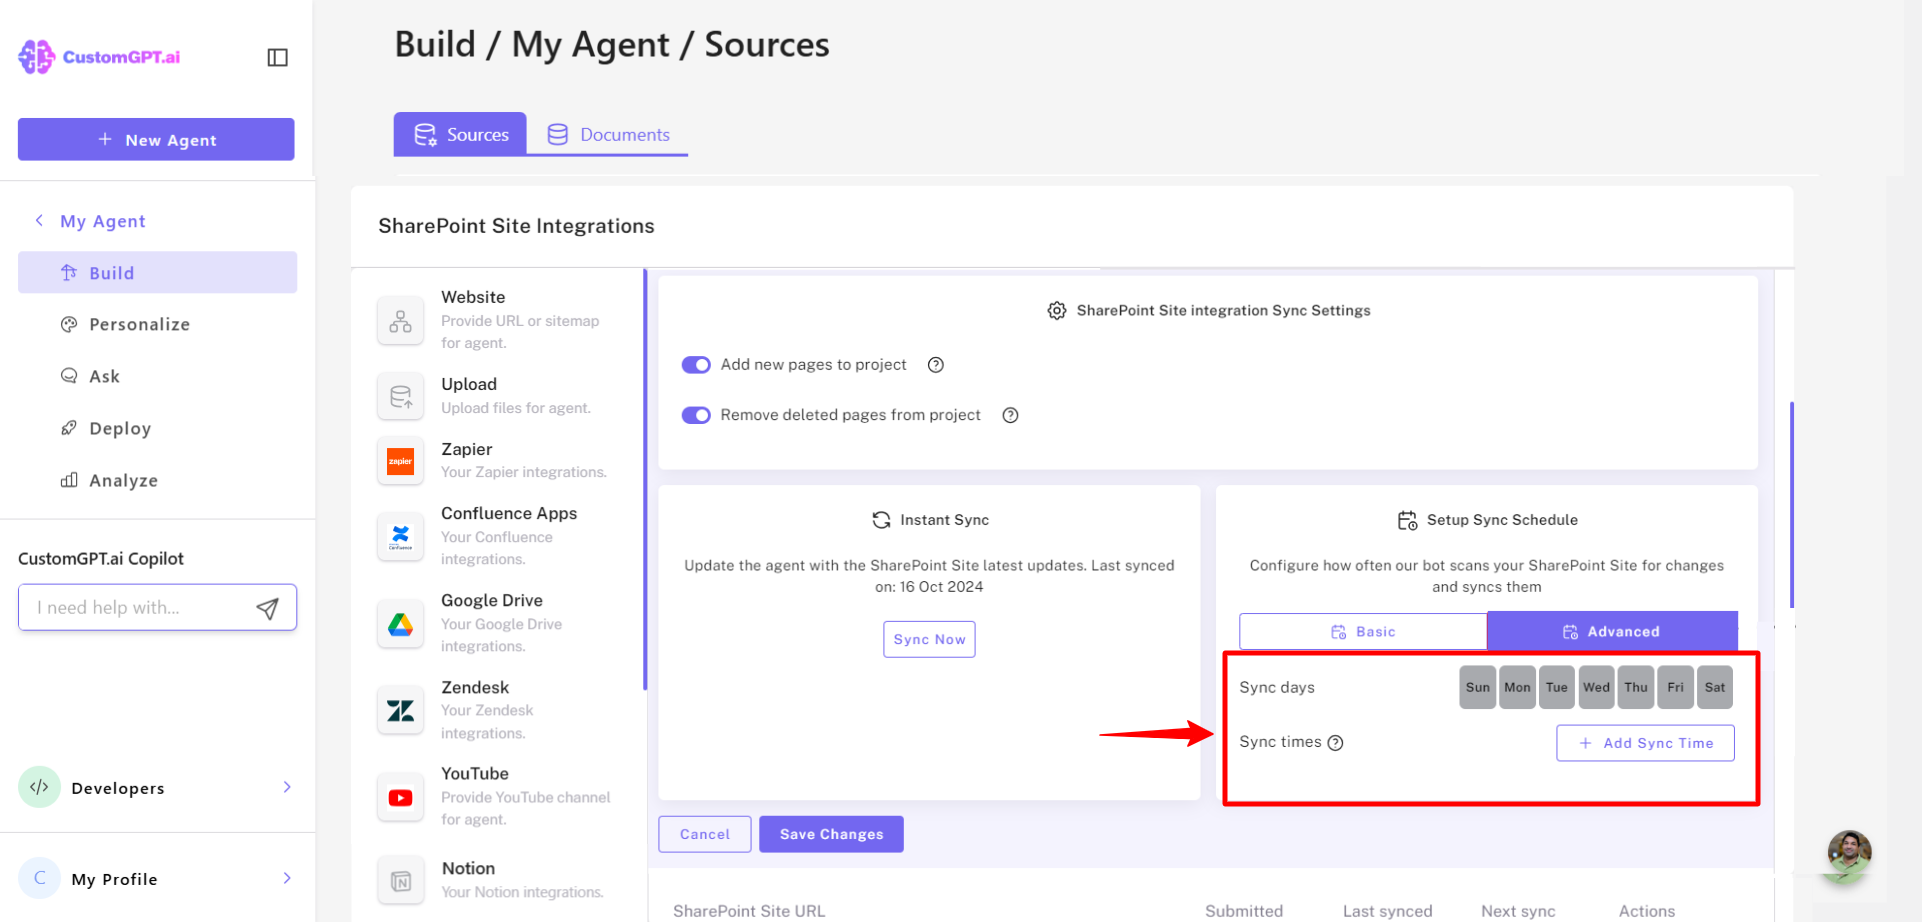Select the YouTube source icon

coord(401,798)
